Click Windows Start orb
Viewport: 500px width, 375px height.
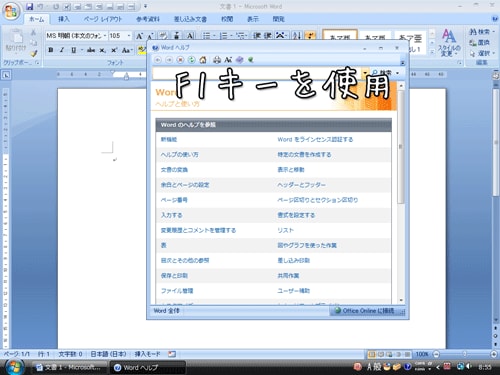tap(14, 367)
